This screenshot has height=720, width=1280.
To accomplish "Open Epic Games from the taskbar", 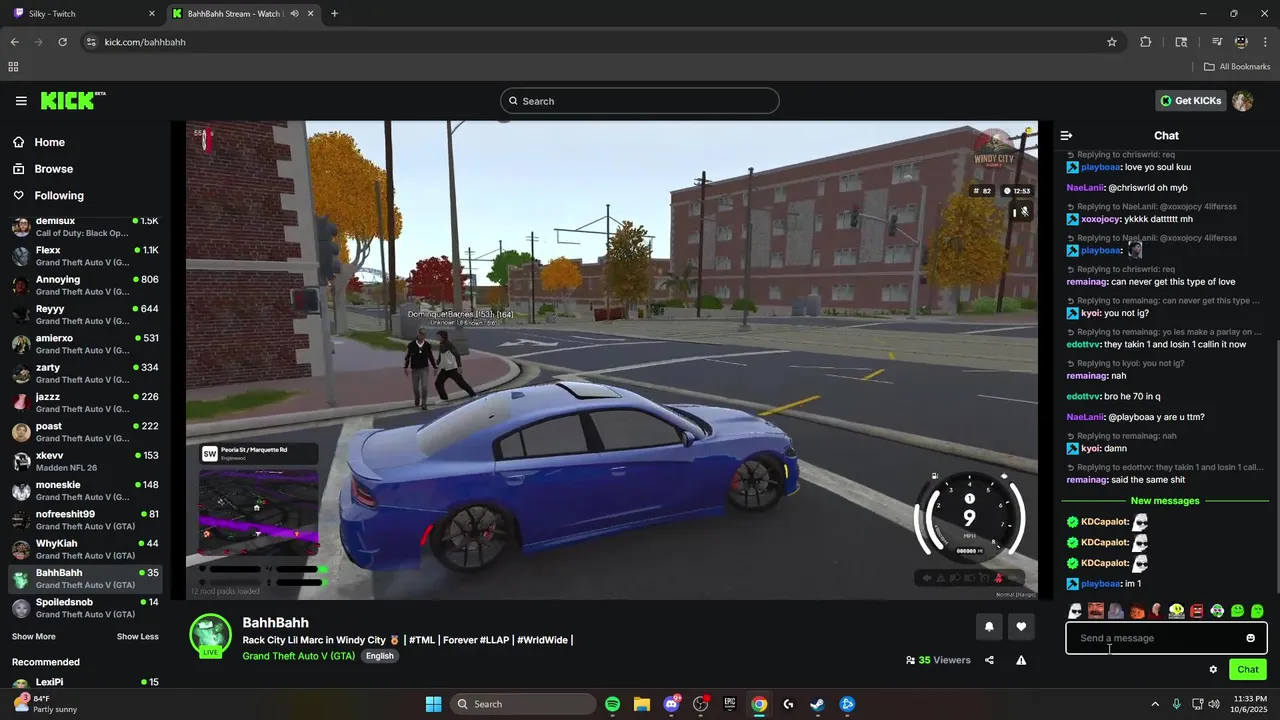I will coord(730,704).
